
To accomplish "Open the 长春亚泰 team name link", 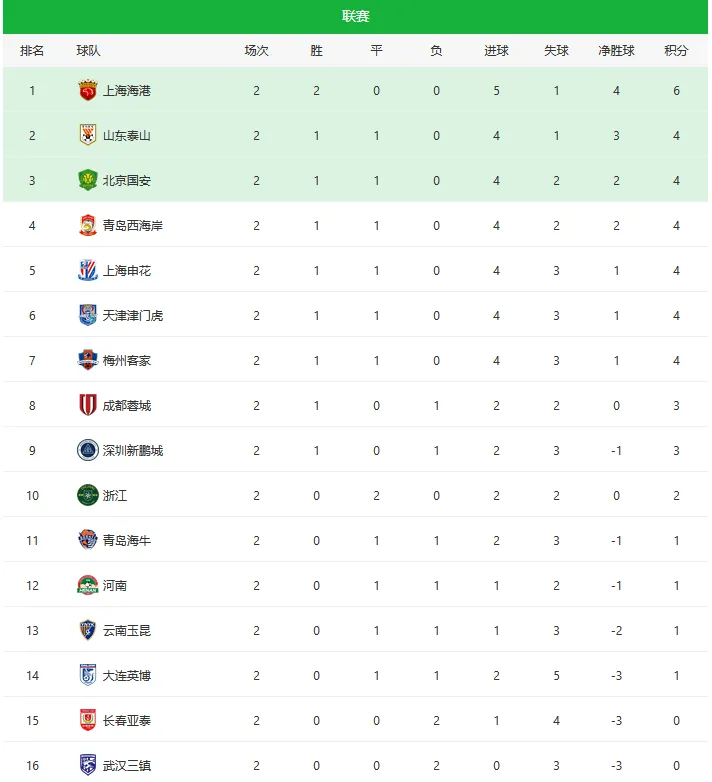I will click(127, 720).
